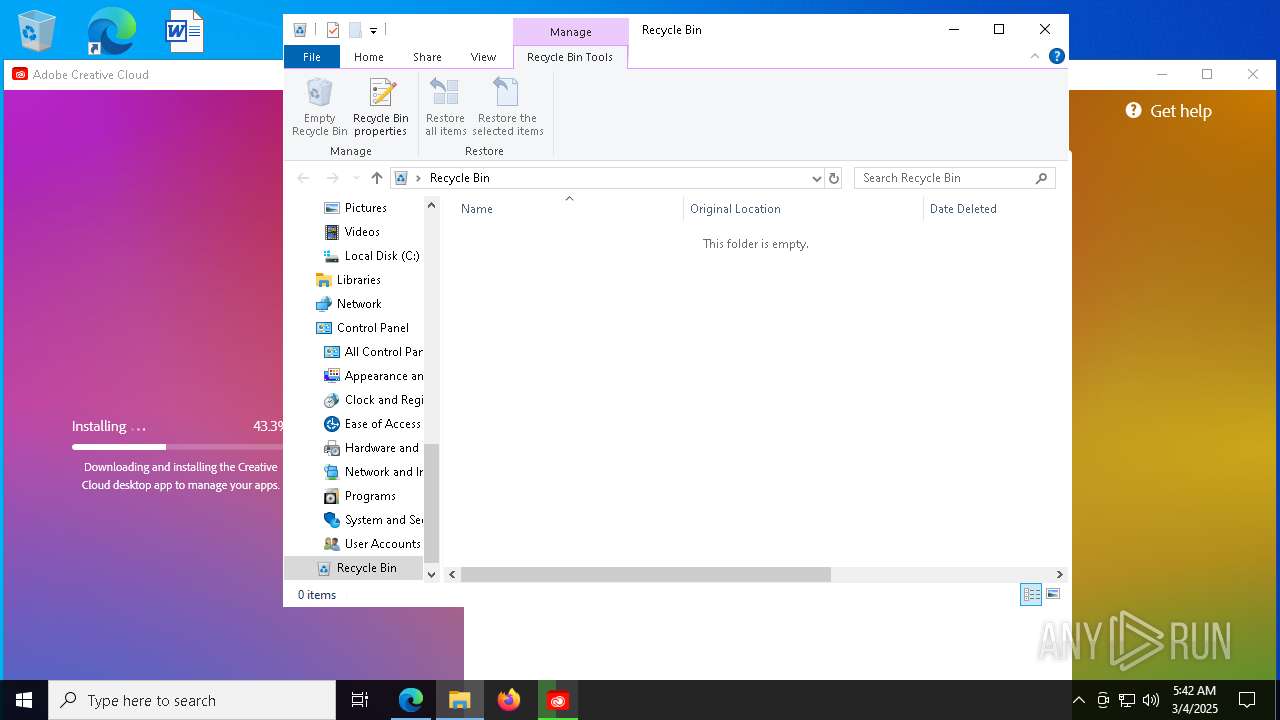Click Creative Cloud install progress bar
This screenshot has width=1280, height=720.
coord(178,447)
